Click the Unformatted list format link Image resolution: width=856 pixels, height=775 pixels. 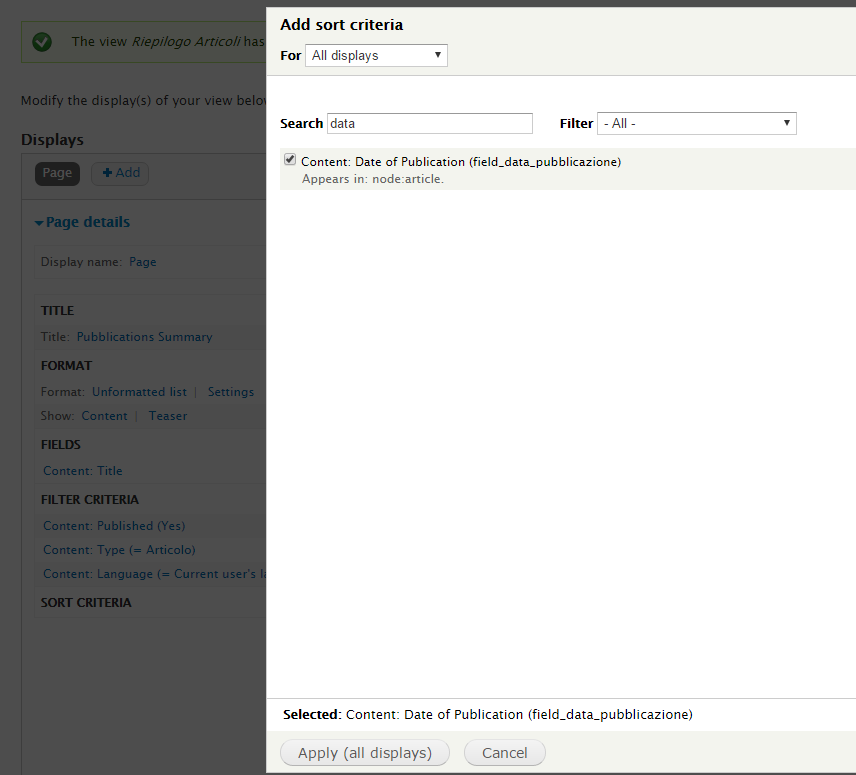pyautogui.click(x=139, y=392)
